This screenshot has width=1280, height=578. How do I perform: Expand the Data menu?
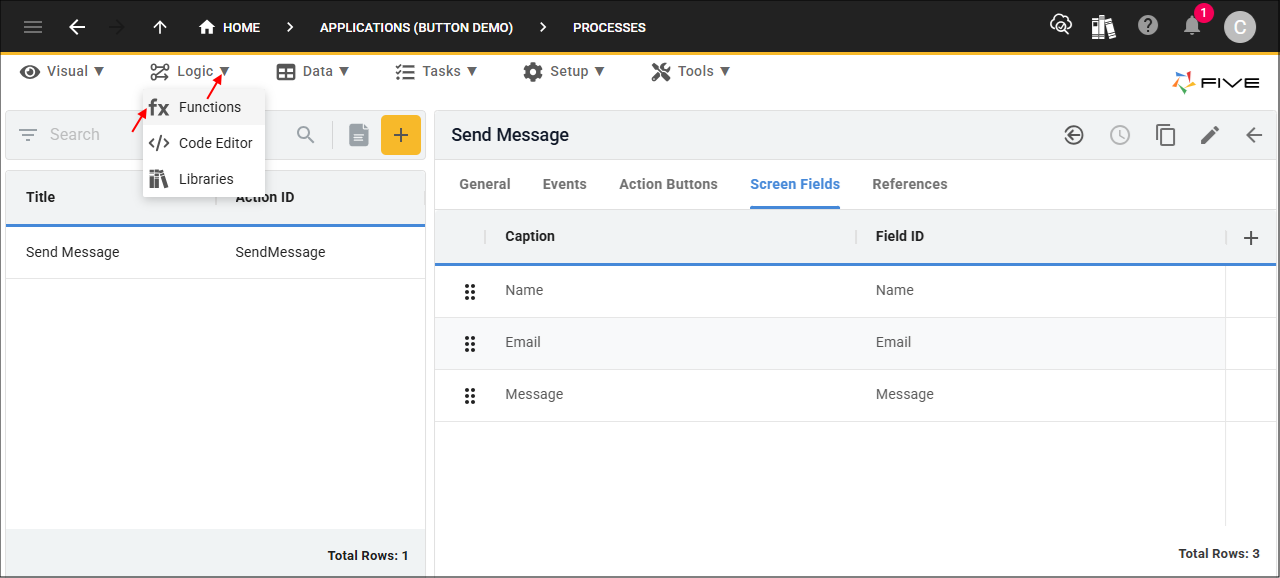pyautogui.click(x=313, y=71)
